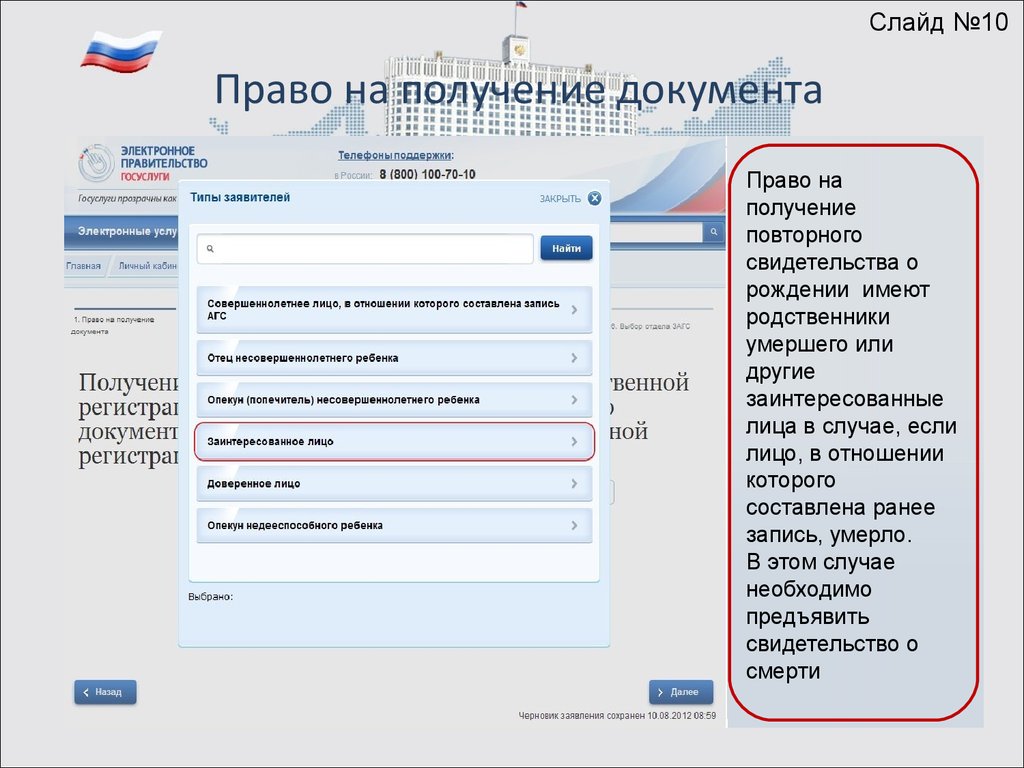Click chevron arrow on Заинтересованное лицо row
The height and width of the screenshot is (768, 1024).
tap(574, 441)
